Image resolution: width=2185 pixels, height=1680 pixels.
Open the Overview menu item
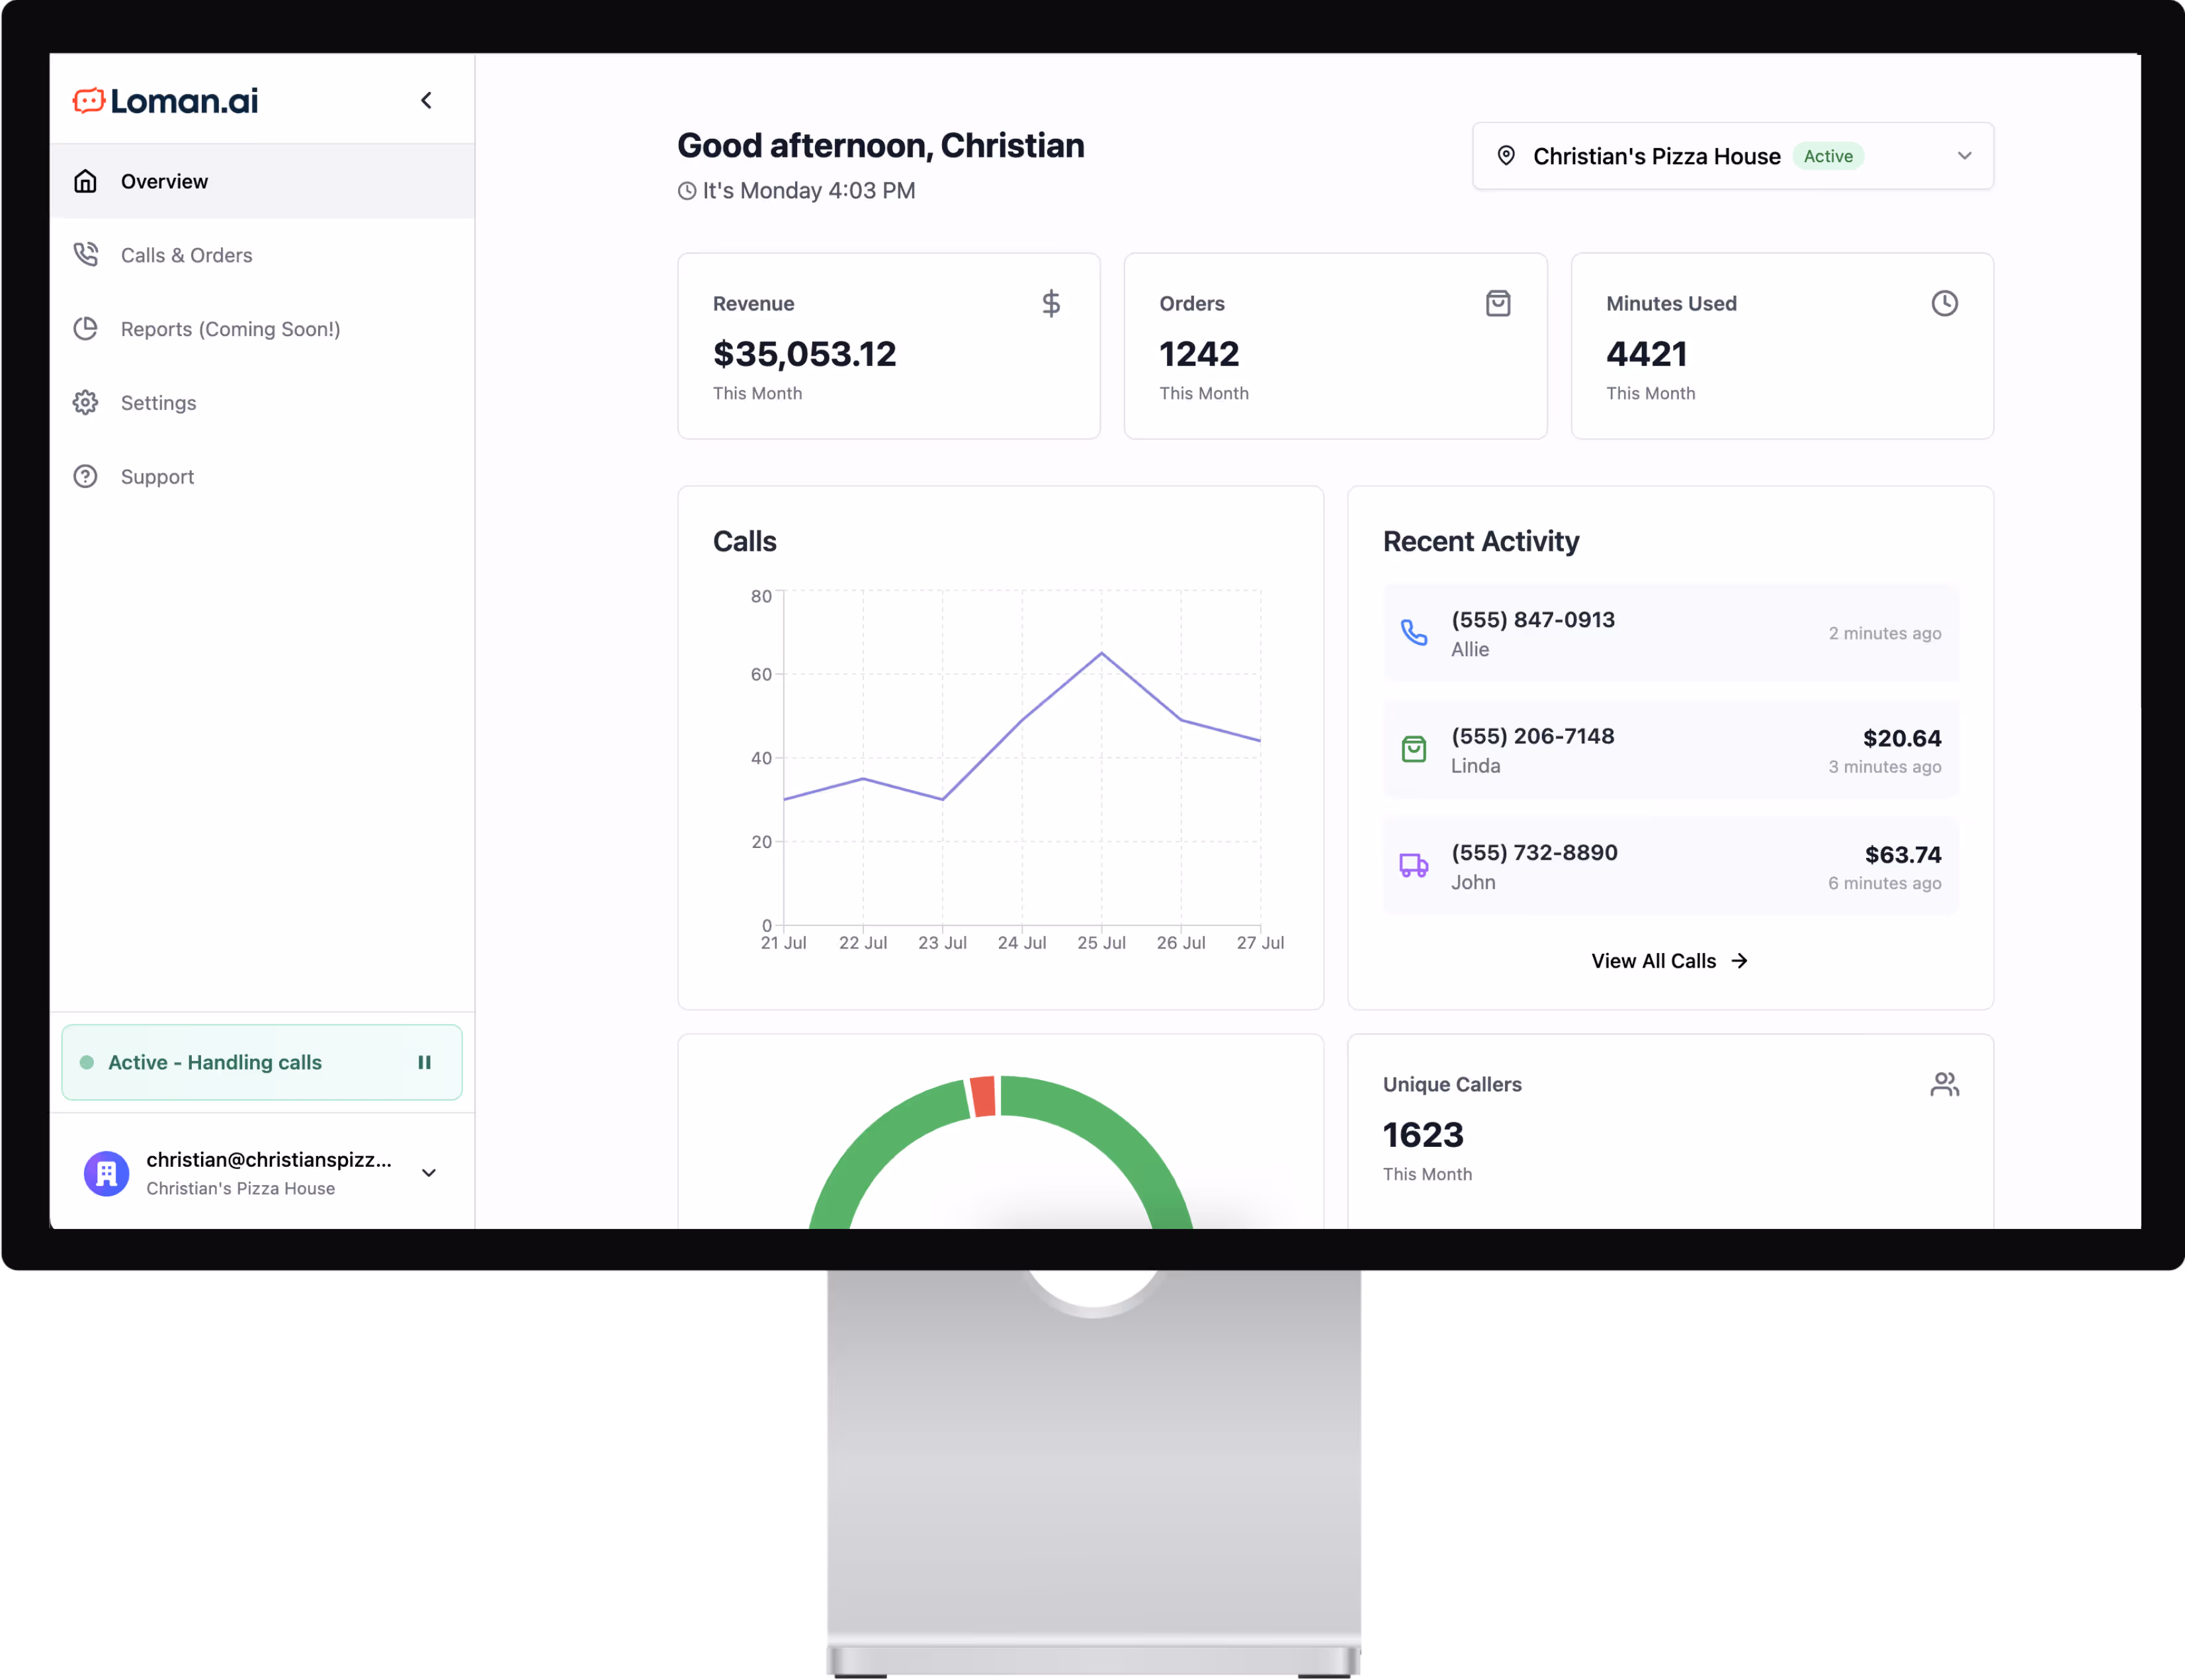(262, 181)
